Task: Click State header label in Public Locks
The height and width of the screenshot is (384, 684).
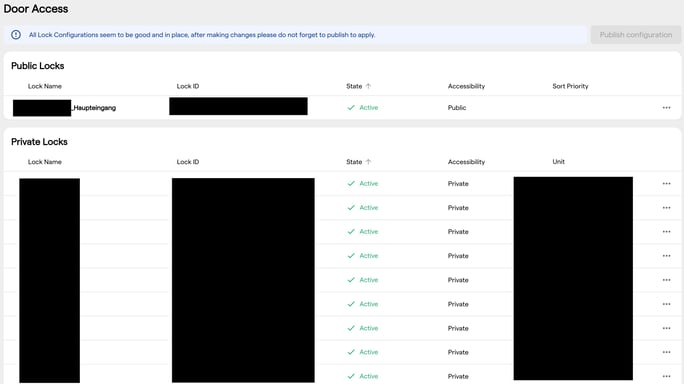Action: pos(354,86)
